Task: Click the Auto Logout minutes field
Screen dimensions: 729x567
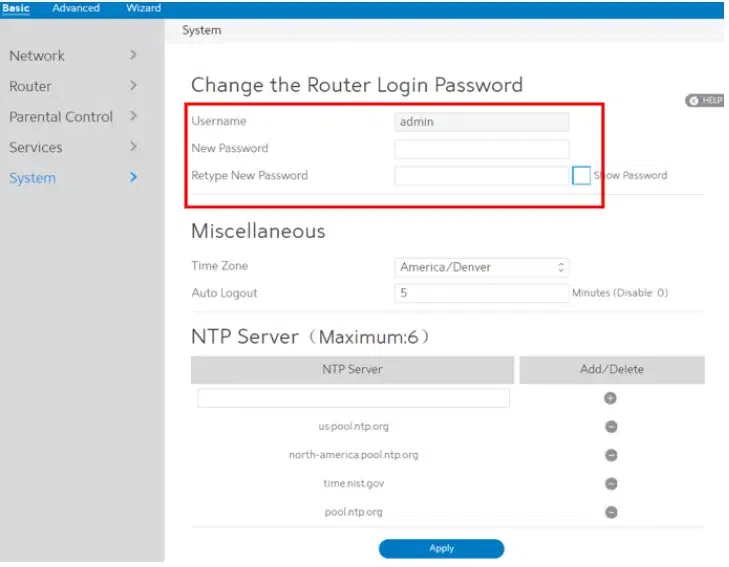Action: click(x=482, y=293)
